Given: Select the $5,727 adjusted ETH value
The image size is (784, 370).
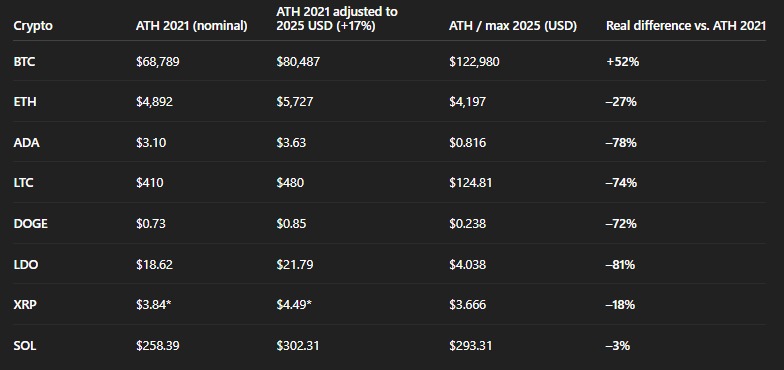Looking at the screenshot, I should 295,102.
